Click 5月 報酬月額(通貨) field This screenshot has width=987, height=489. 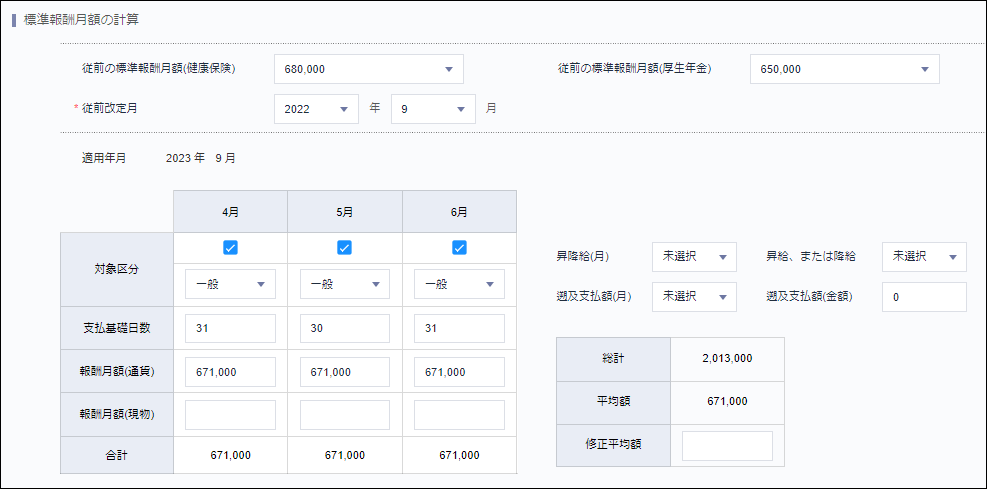tap(345, 372)
